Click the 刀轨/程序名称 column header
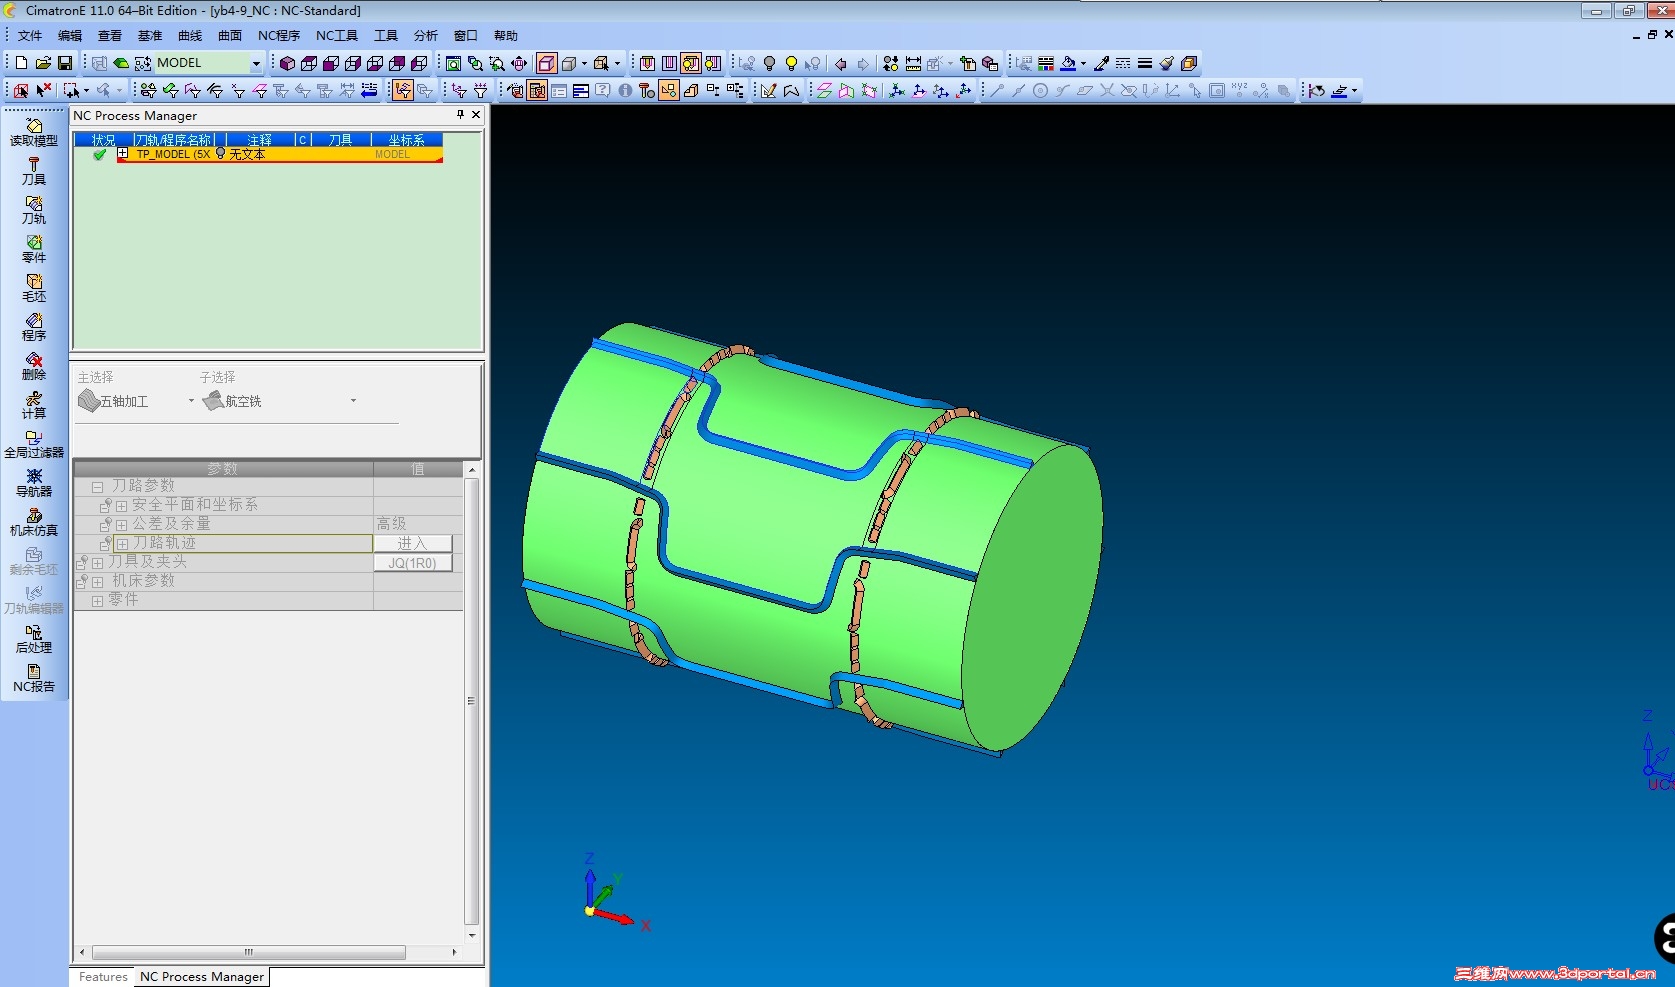This screenshot has height=987, width=1675. pyautogui.click(x=175, y=140)
